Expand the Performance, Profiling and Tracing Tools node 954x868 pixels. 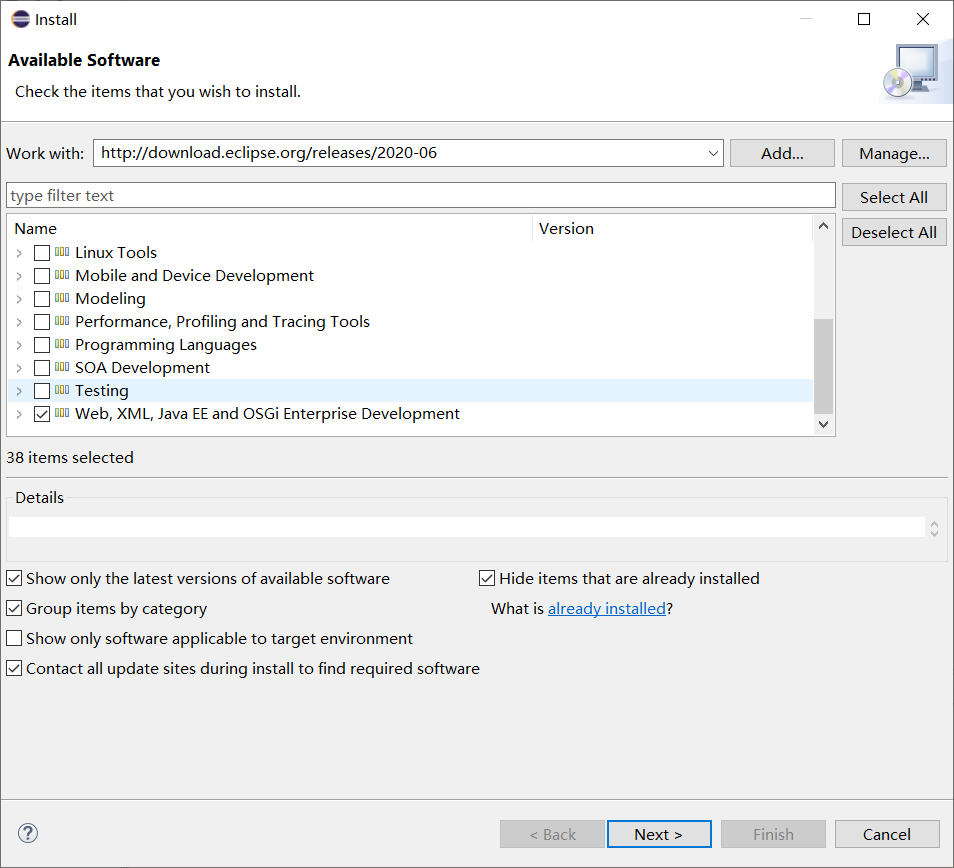click(19, 322)
